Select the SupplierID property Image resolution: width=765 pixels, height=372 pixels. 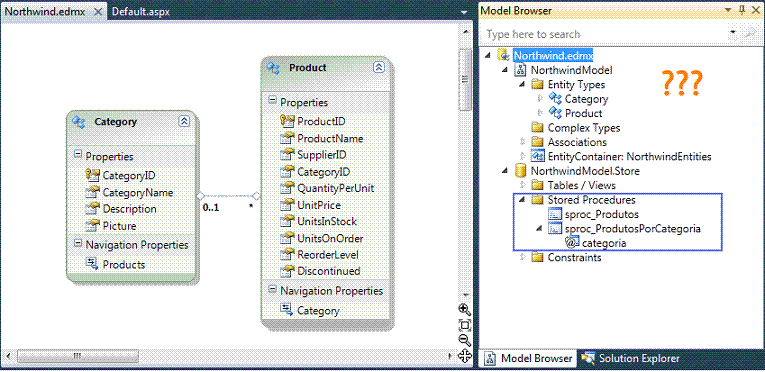pos(314,155)
